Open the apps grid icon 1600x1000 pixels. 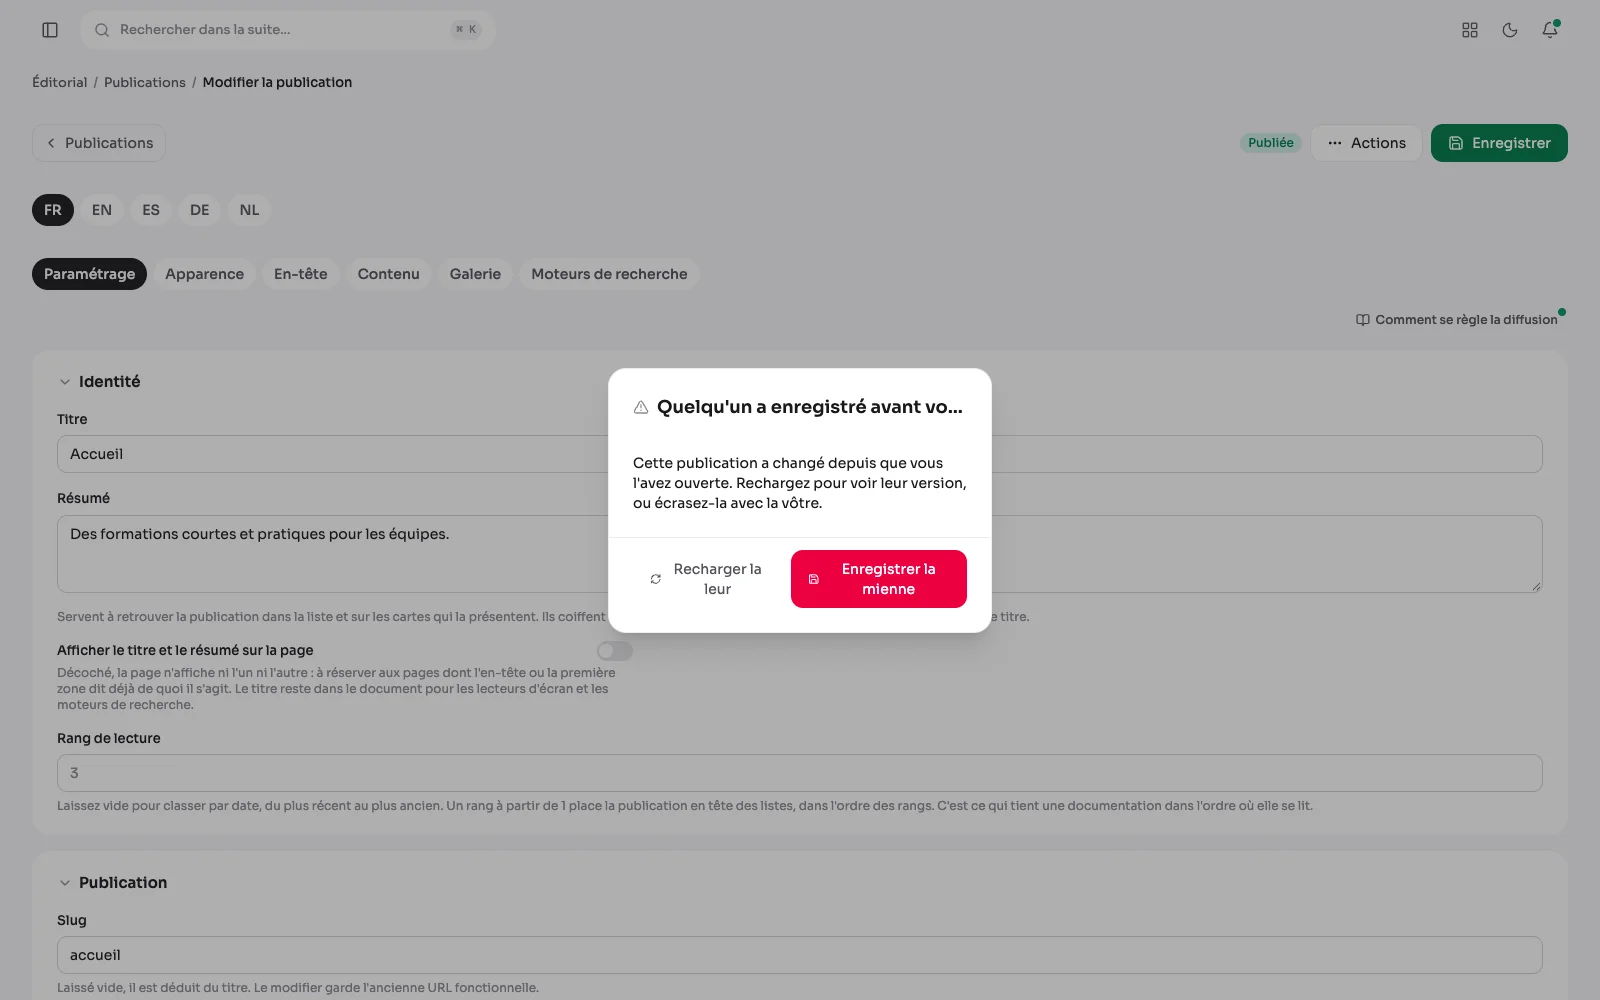[x=1470, y=30]
